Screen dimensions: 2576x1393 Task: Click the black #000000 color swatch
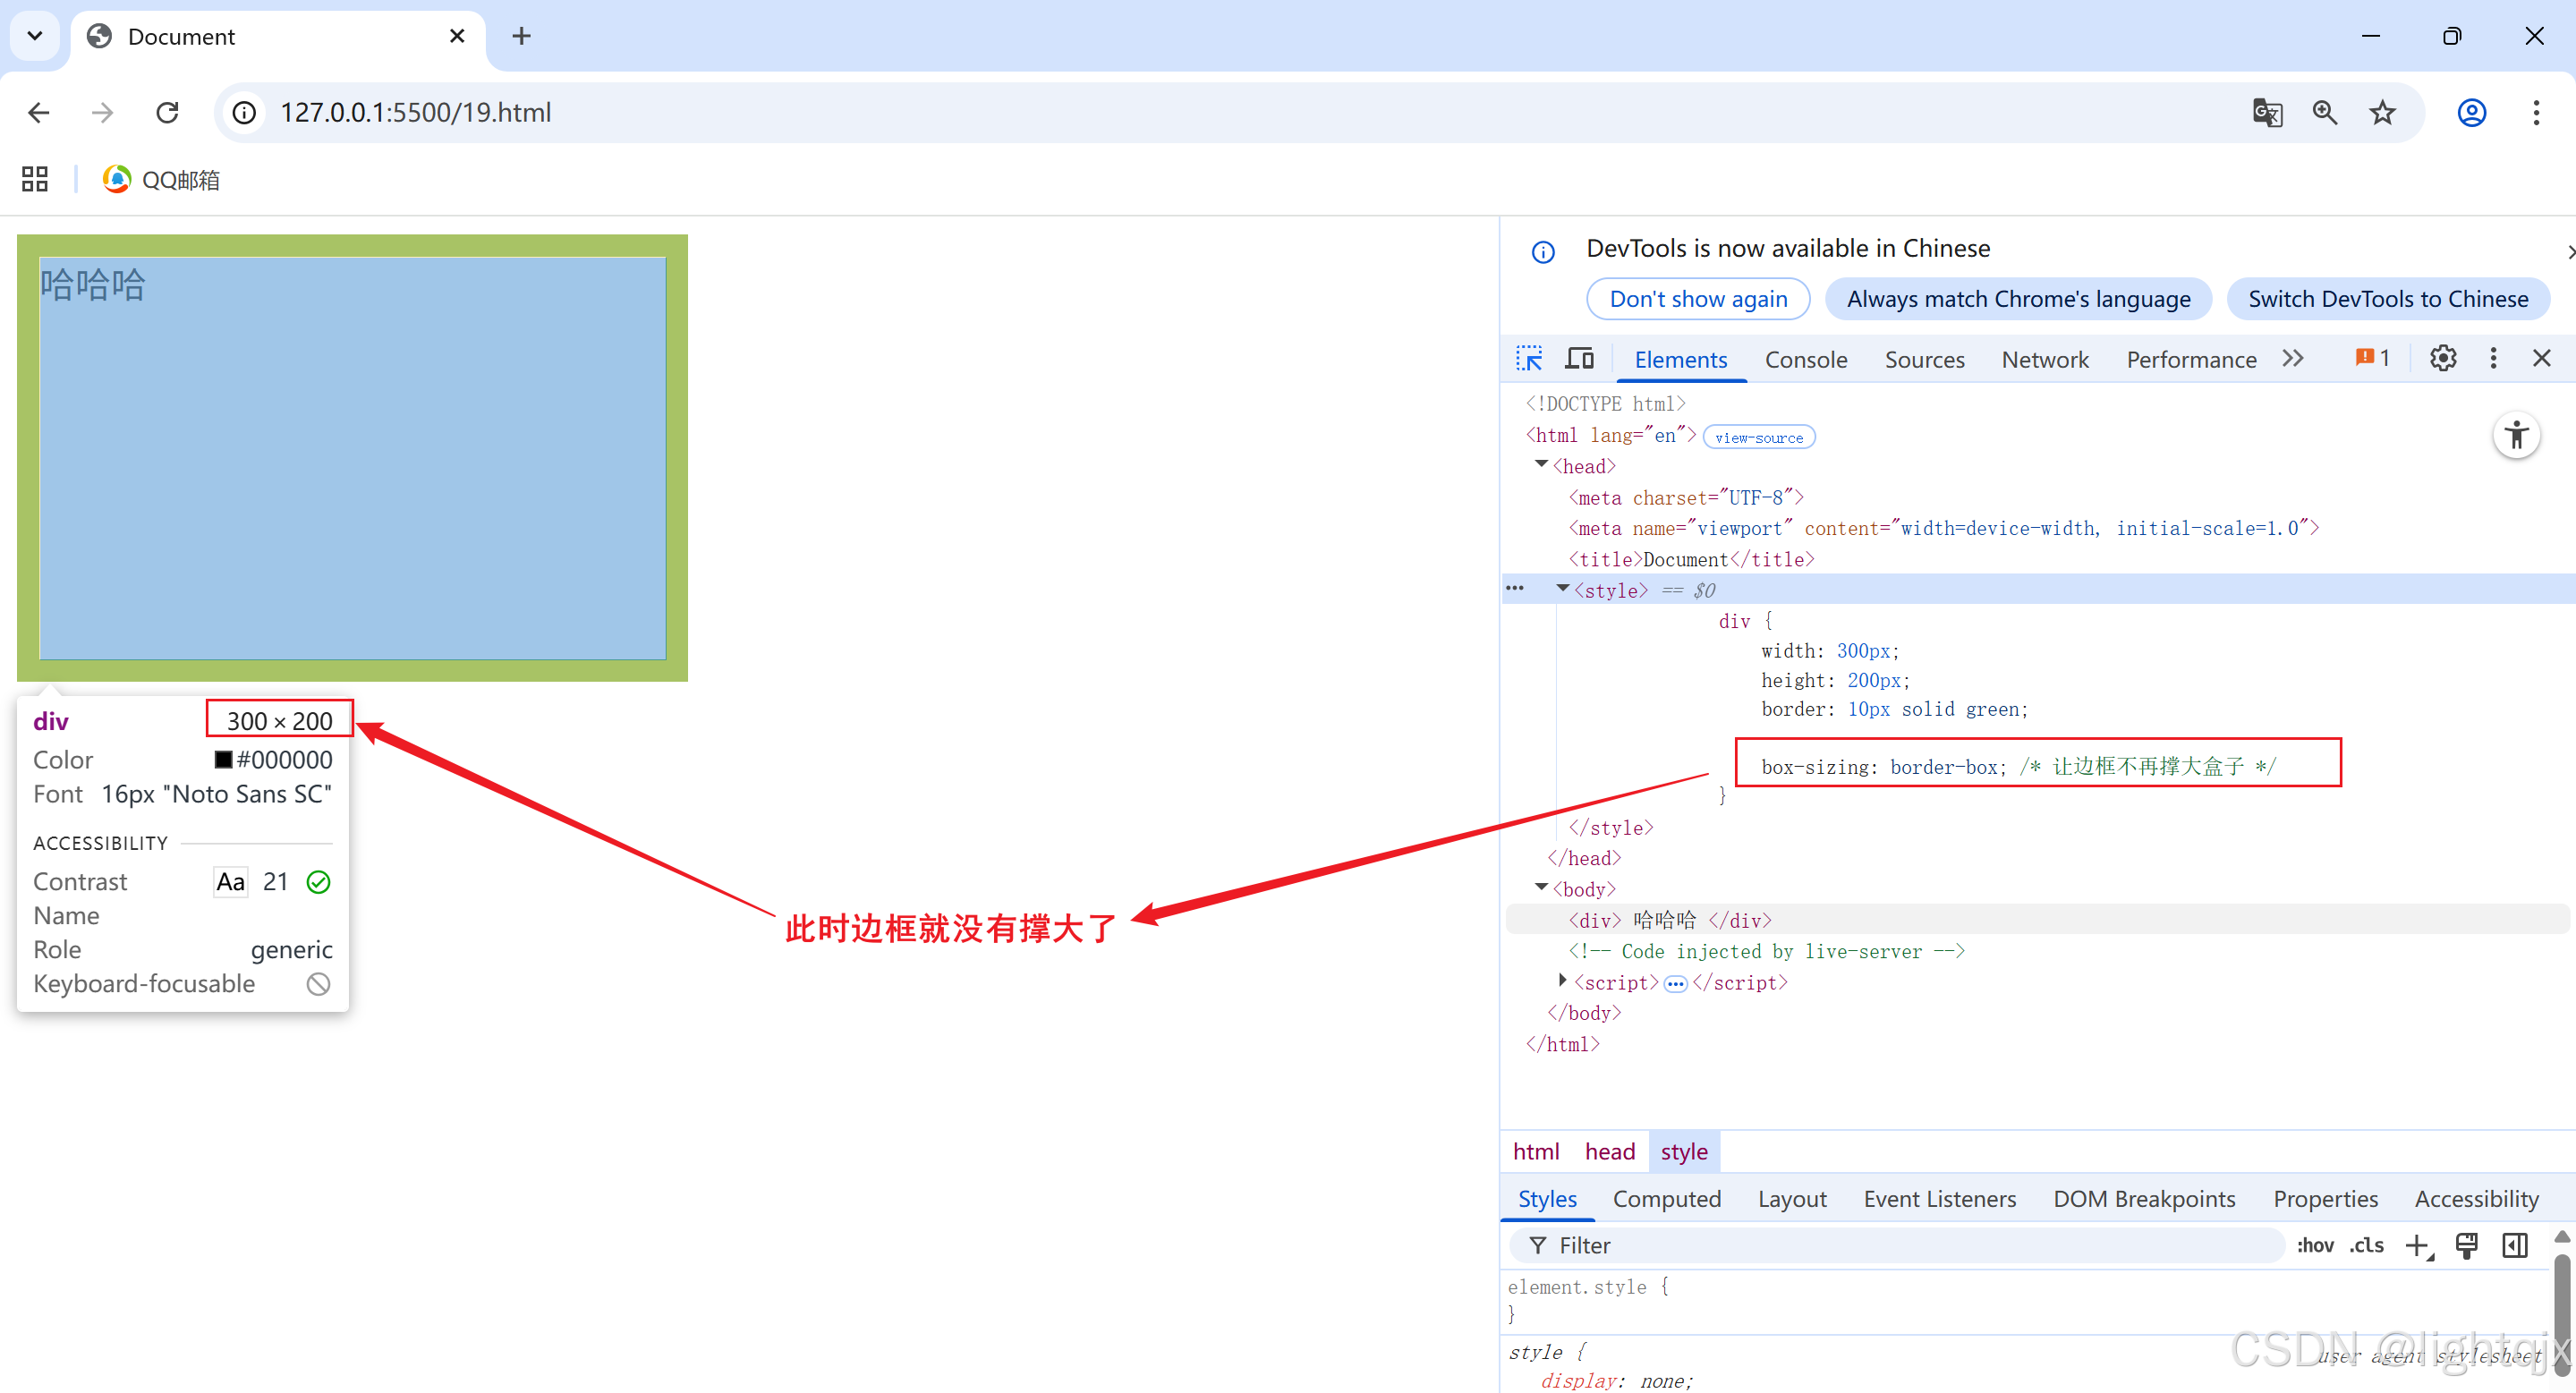[x=224, y=760]
